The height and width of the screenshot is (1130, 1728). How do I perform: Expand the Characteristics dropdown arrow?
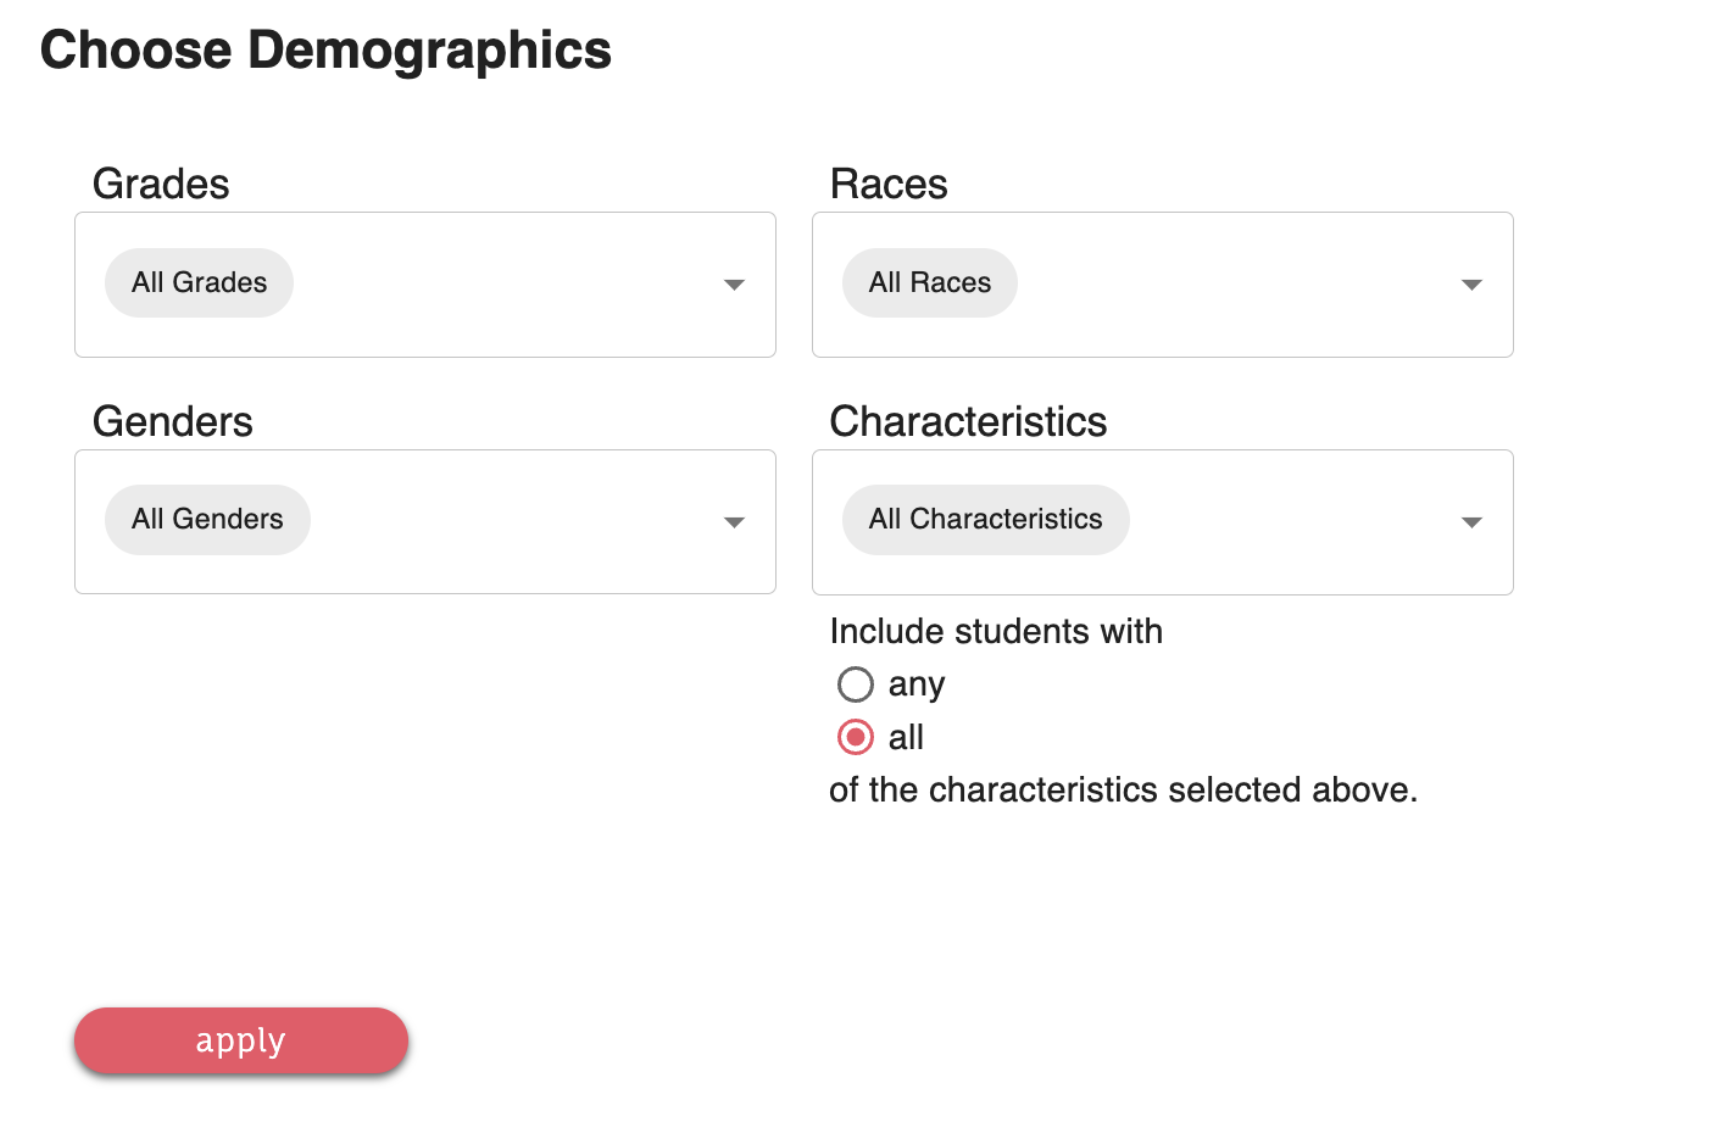1471,522
